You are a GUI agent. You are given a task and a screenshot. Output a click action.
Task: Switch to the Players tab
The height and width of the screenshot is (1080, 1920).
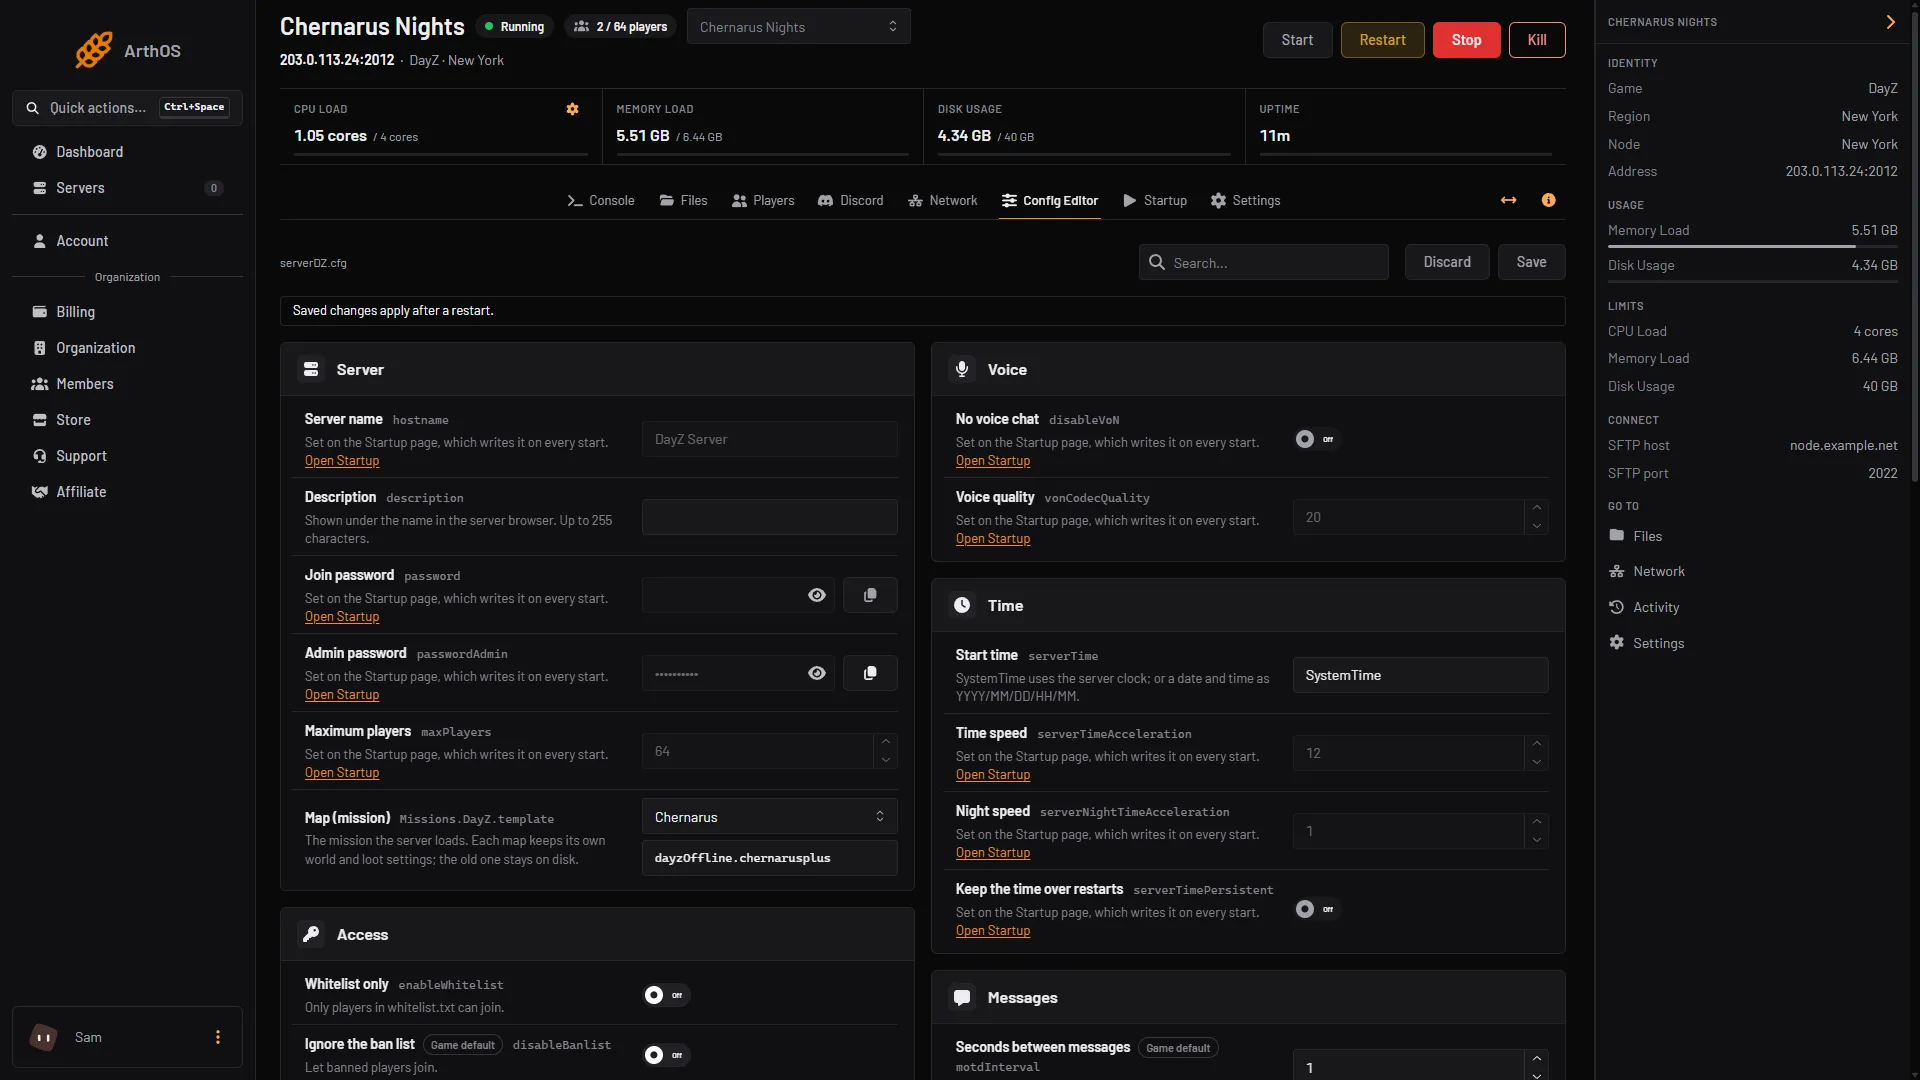763,200
